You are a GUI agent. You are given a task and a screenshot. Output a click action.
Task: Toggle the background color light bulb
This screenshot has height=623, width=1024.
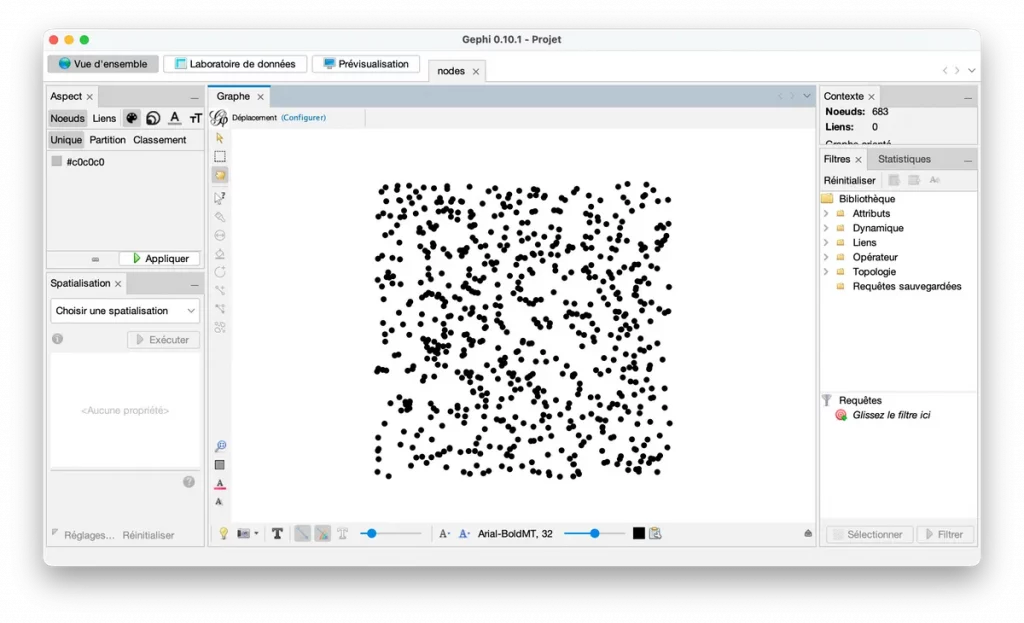(222, 533)
